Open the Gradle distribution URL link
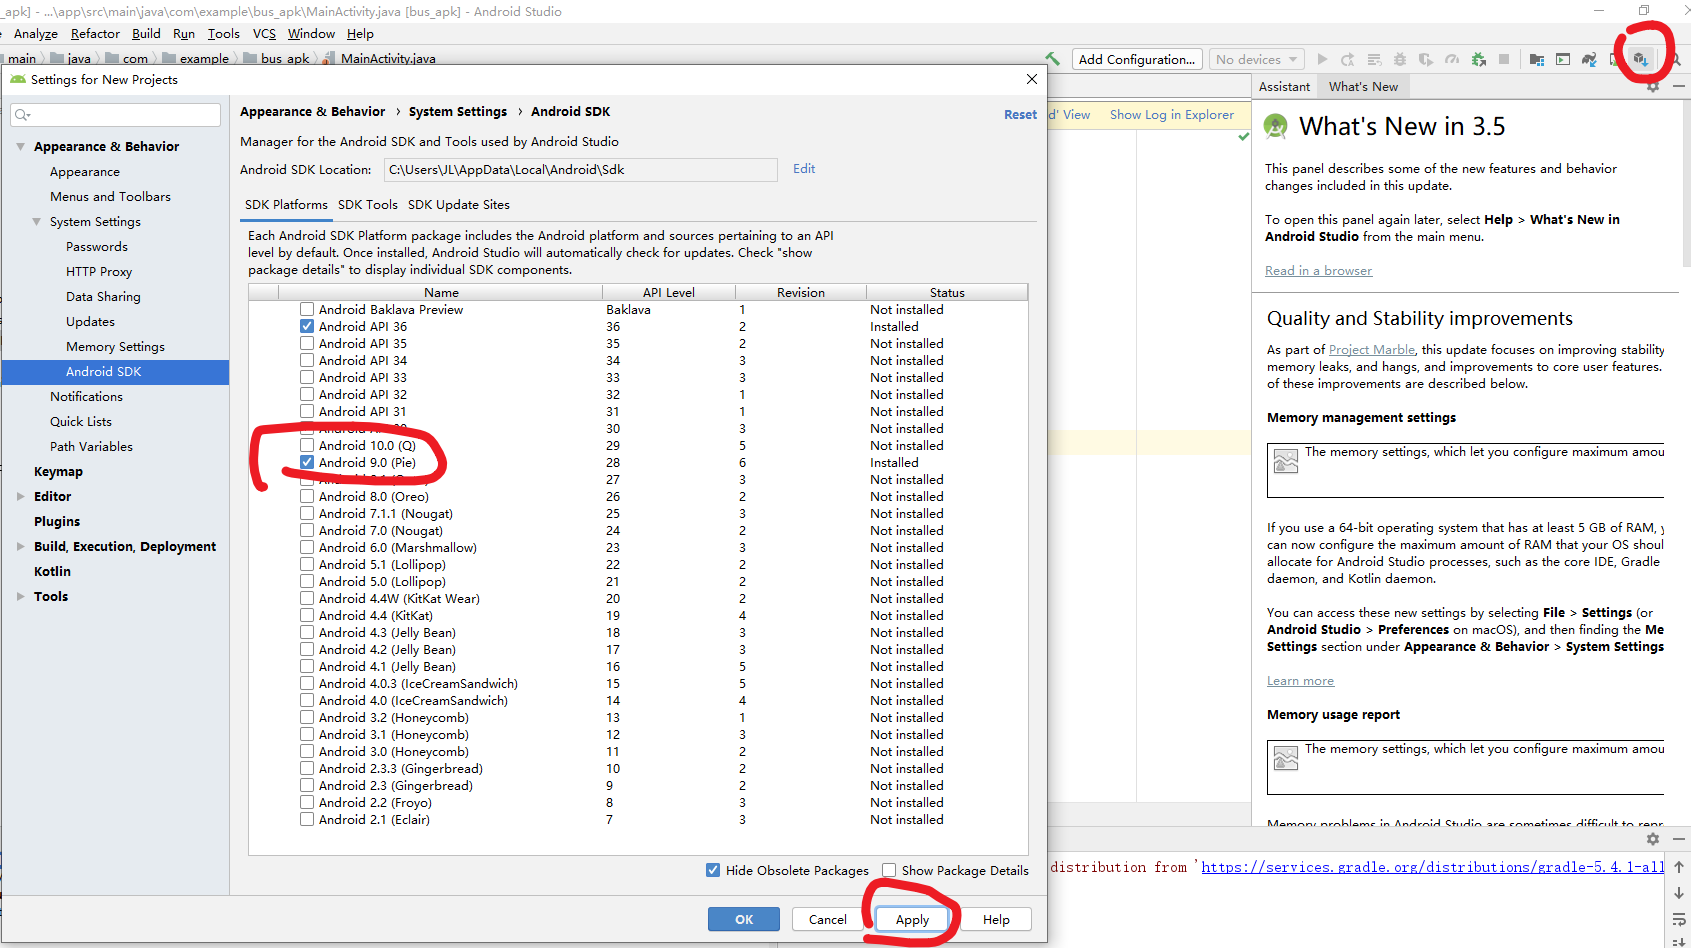This screenshot has width=1691, height=948. pyautogui.click(x=1432, y=867)
